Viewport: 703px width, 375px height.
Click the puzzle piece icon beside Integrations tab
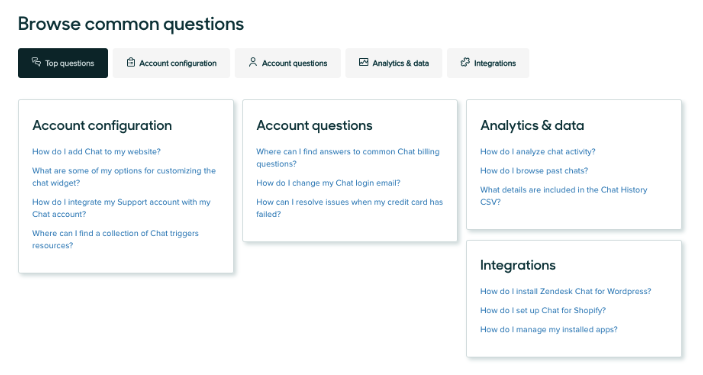point(465,62)
